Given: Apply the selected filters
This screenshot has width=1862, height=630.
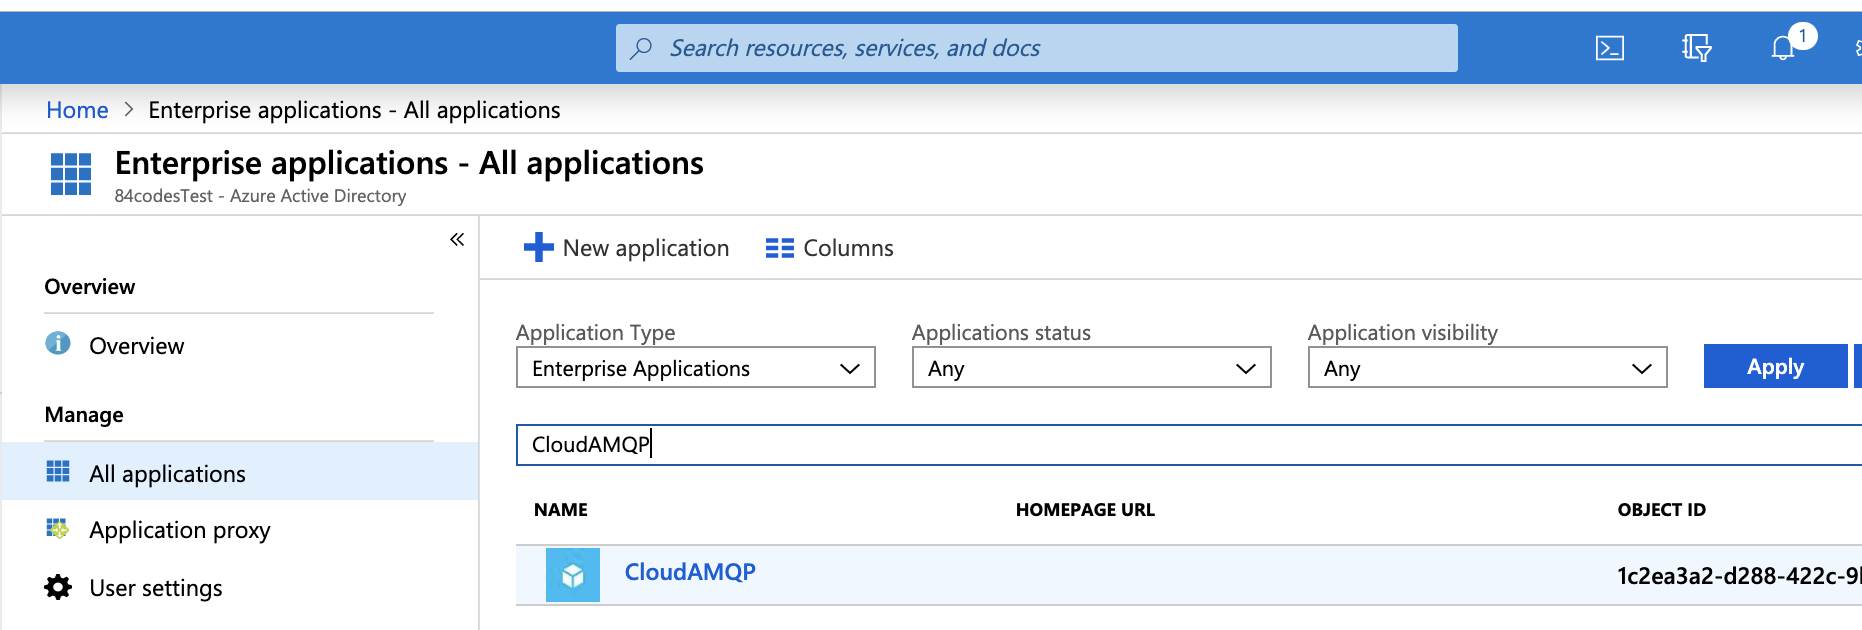Looking at the screenshot, I should pyautogui.click(x=1775, y=367).
